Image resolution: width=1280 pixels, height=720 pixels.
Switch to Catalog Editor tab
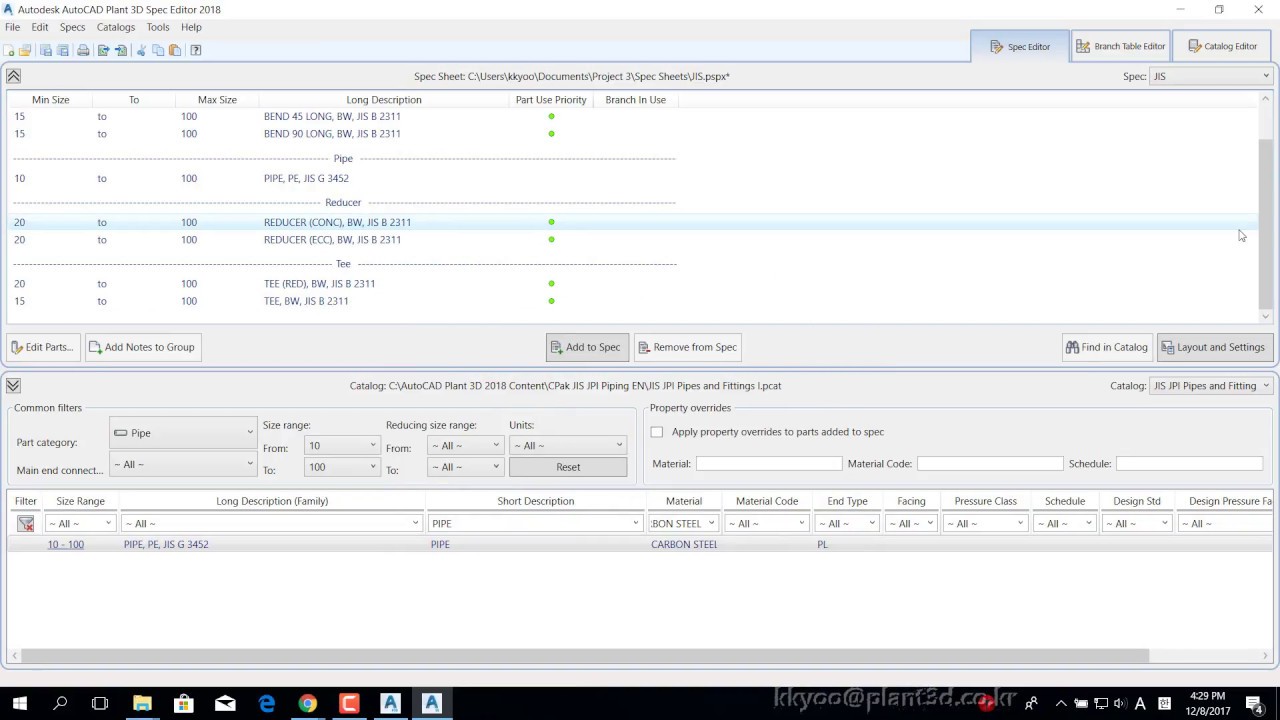1222,46
